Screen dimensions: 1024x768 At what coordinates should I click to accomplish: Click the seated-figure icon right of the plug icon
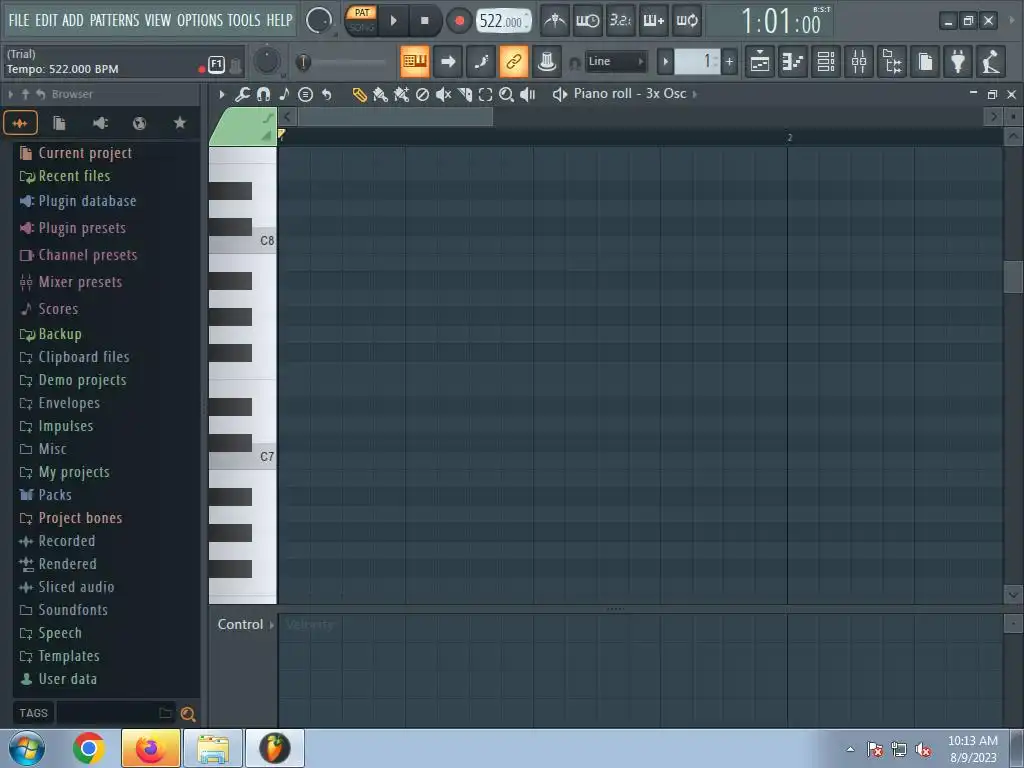coord(991,62)
